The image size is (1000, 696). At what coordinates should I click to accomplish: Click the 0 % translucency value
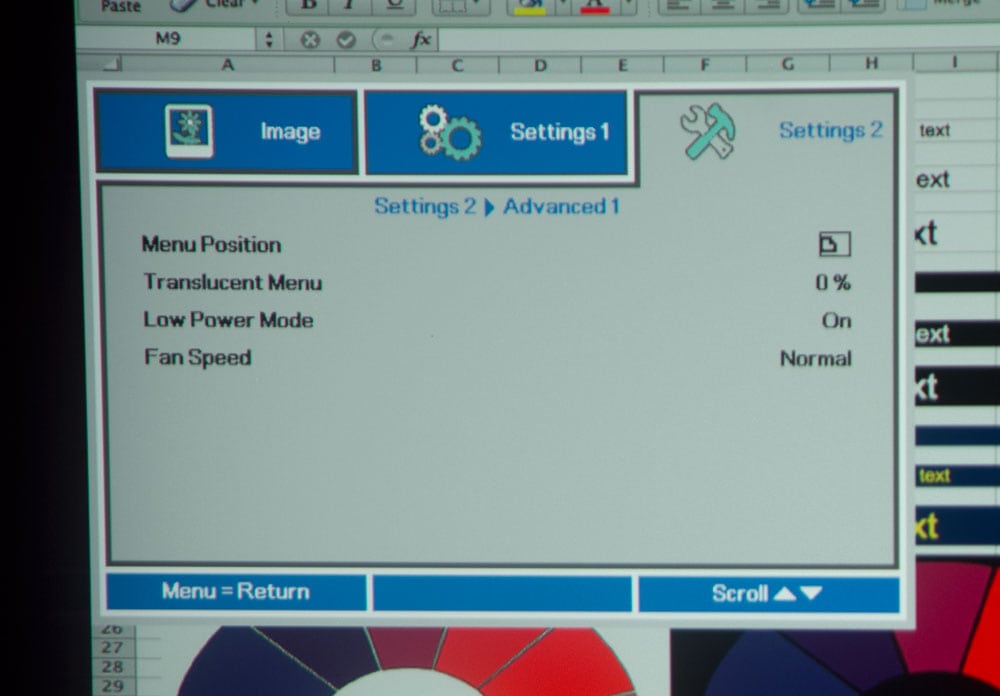coord(833,282)
